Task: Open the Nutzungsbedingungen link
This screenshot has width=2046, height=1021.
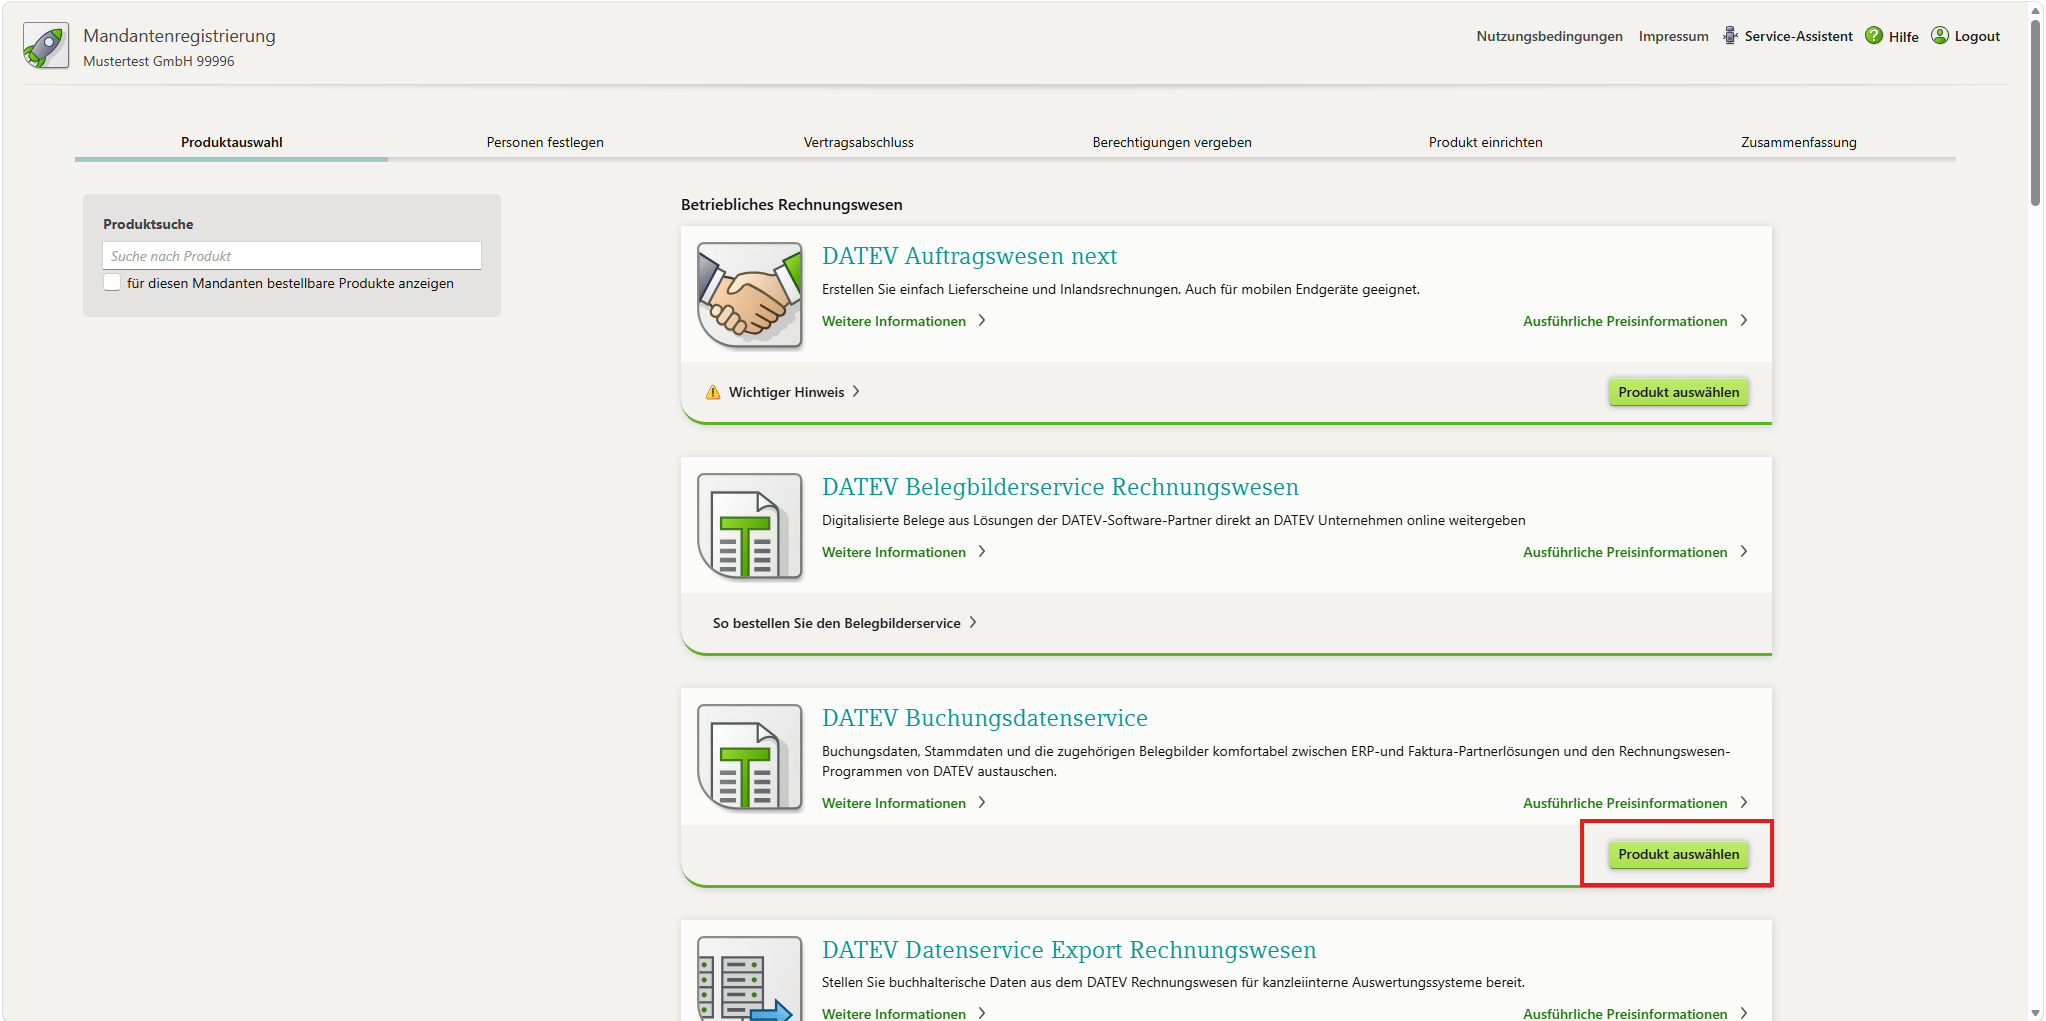Action: pos(1550,36)
